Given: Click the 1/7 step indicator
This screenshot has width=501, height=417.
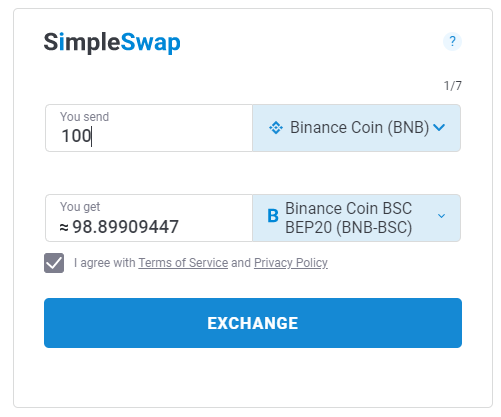Looking at the screenshot, I should tap(453, 86).
